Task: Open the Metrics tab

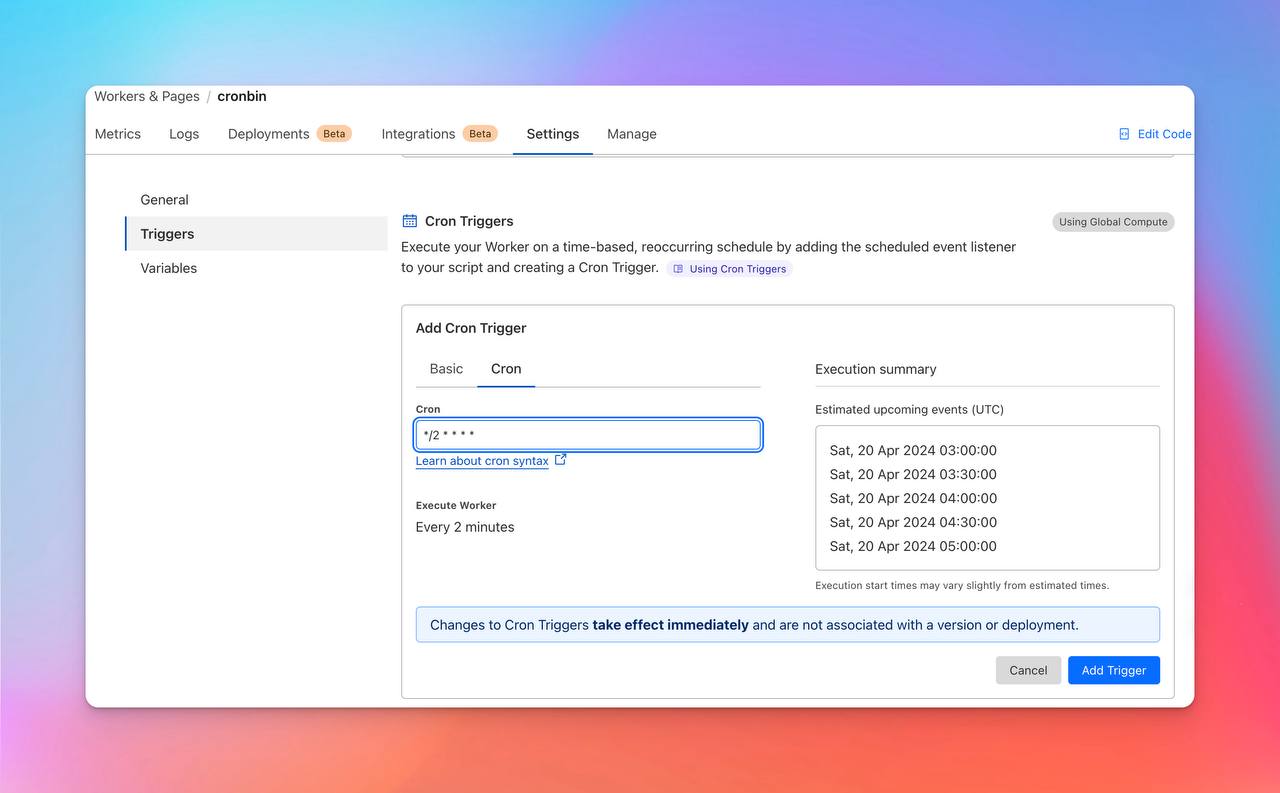Action: (118, 134)
